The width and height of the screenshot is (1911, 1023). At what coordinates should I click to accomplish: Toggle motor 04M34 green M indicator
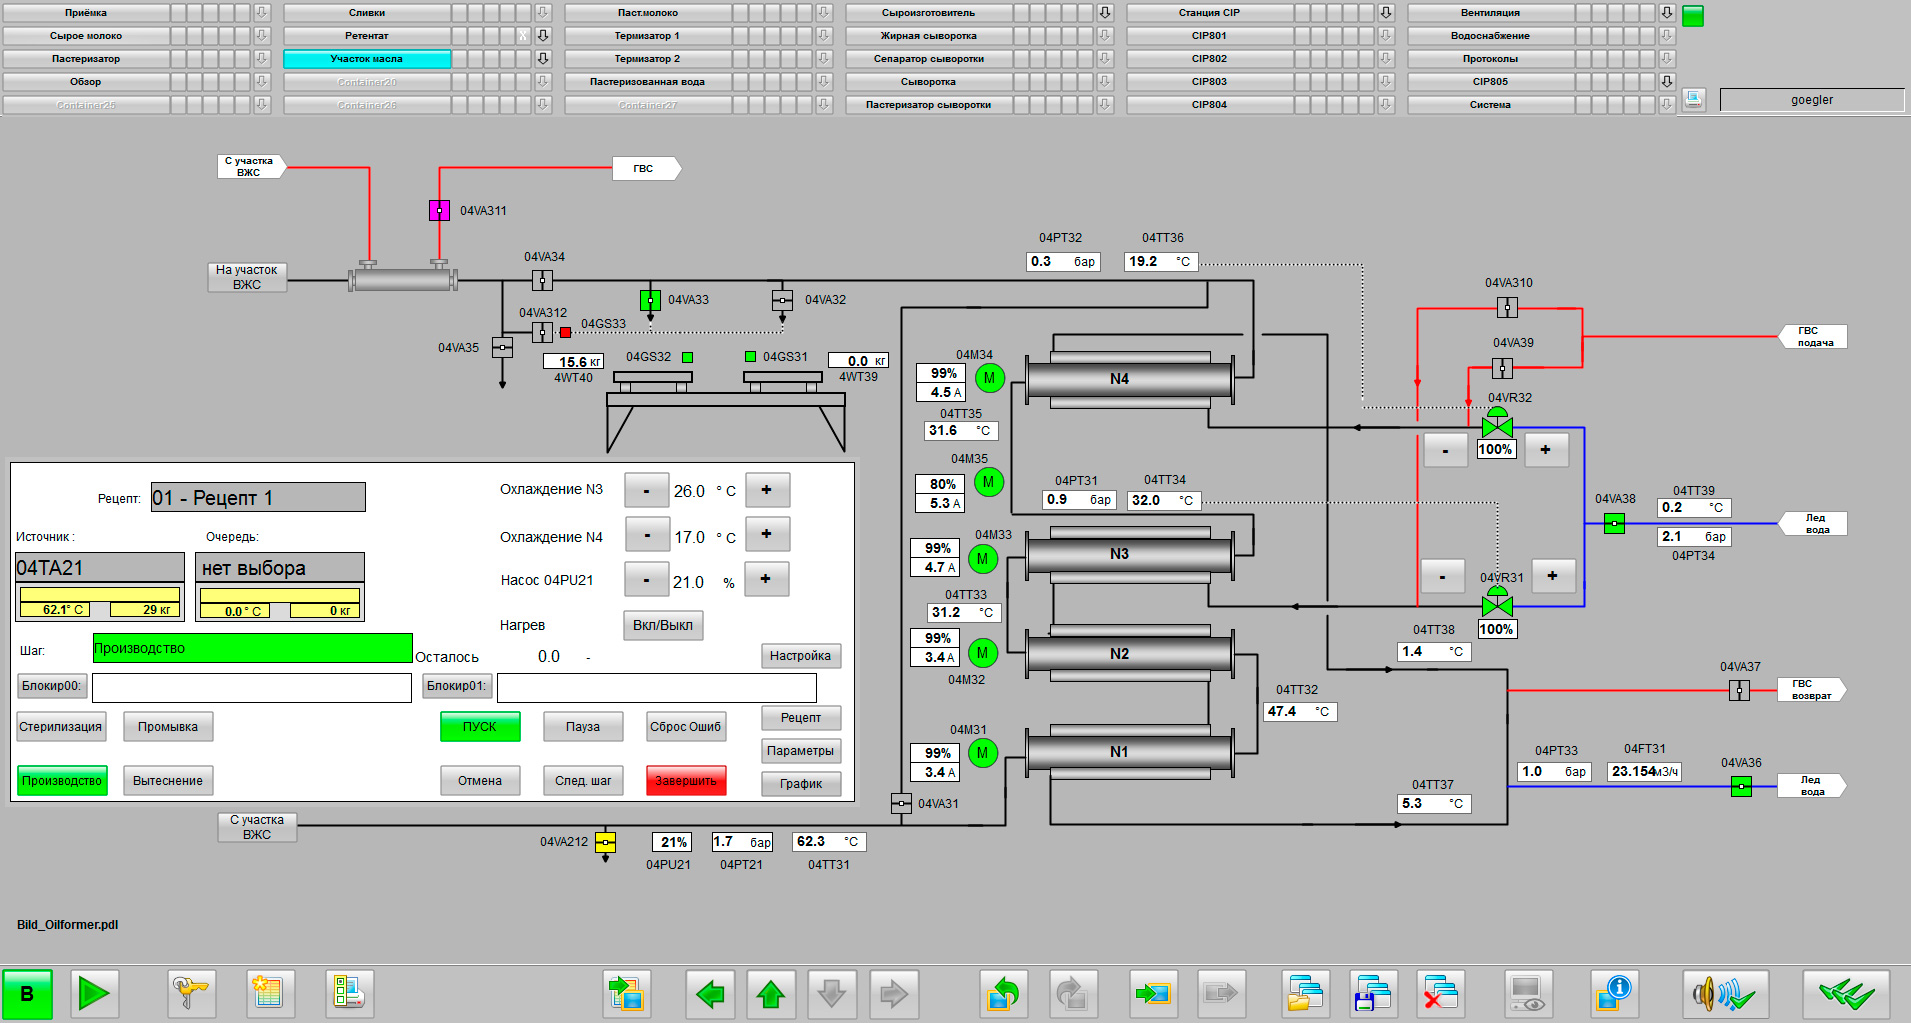pyautogui.click(x=989, y=378)
